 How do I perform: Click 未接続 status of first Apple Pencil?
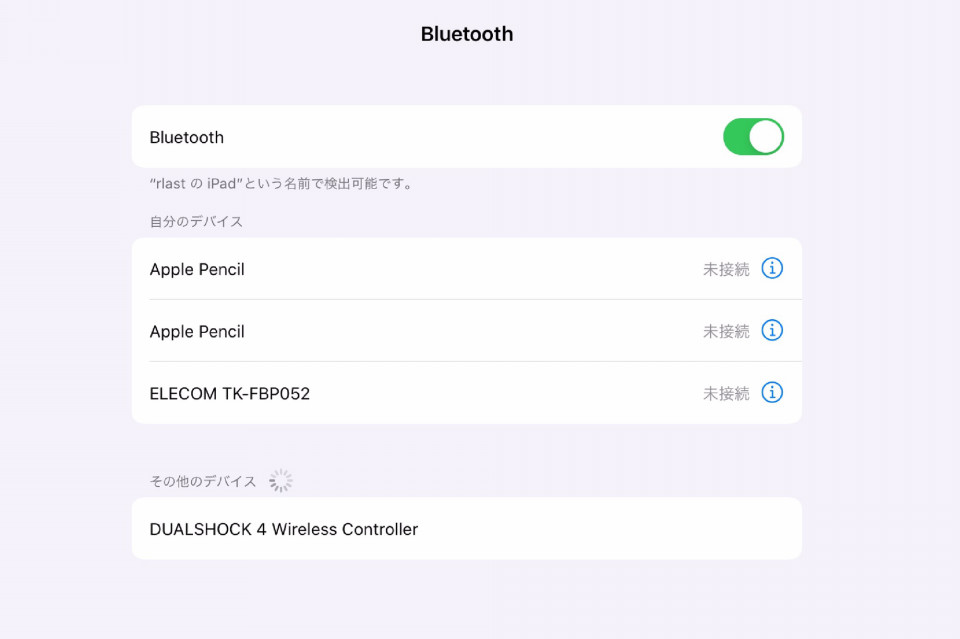click(726, 269)
